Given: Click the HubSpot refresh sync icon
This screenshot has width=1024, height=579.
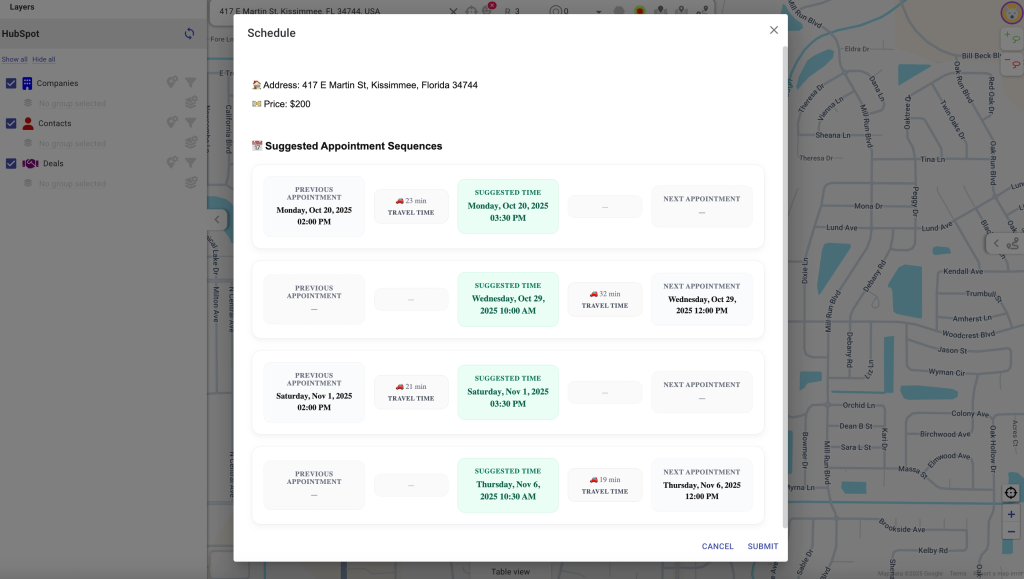Looking at the screenshot, I should click(x=189, y=34).
